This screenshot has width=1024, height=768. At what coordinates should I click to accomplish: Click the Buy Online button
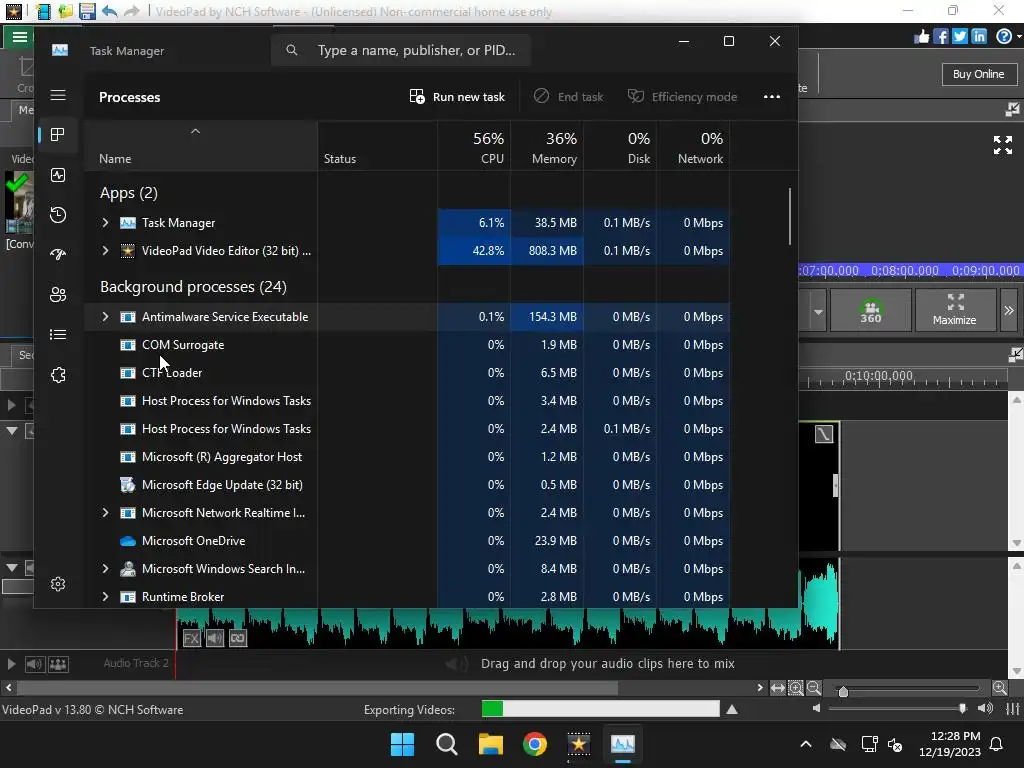[978, 74]
